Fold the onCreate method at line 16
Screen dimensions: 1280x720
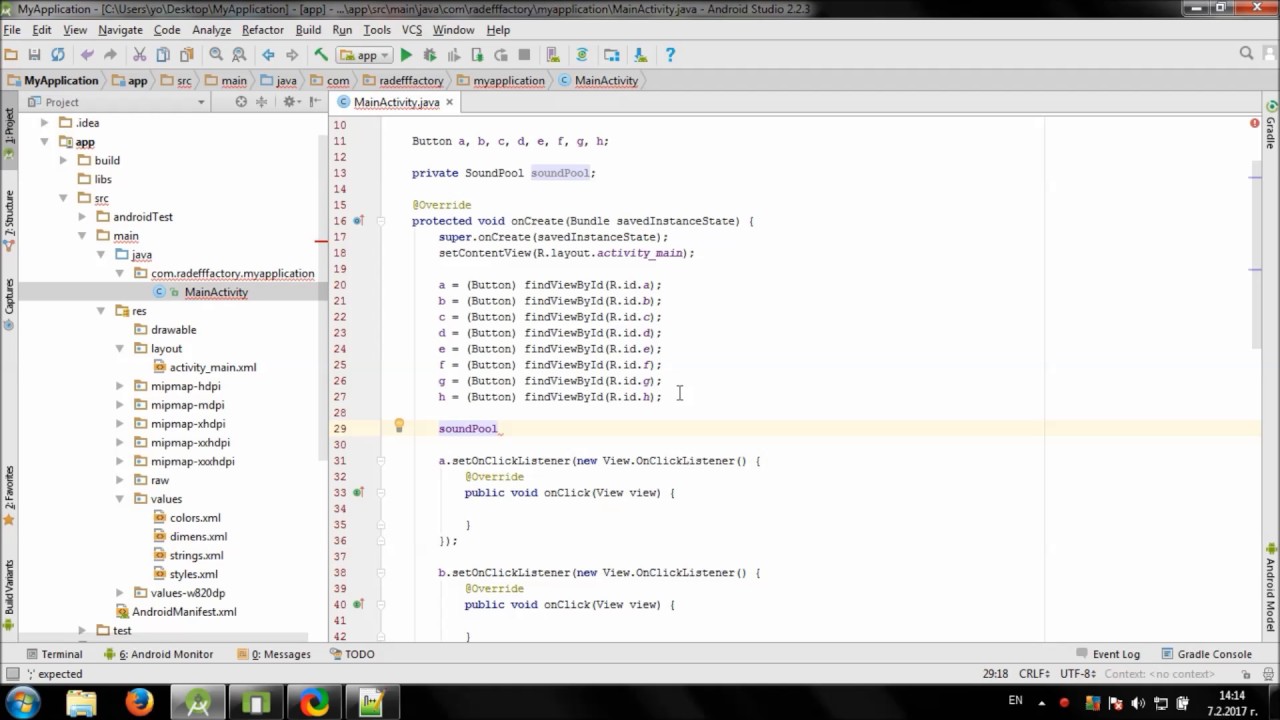click(x=381, y=221)
